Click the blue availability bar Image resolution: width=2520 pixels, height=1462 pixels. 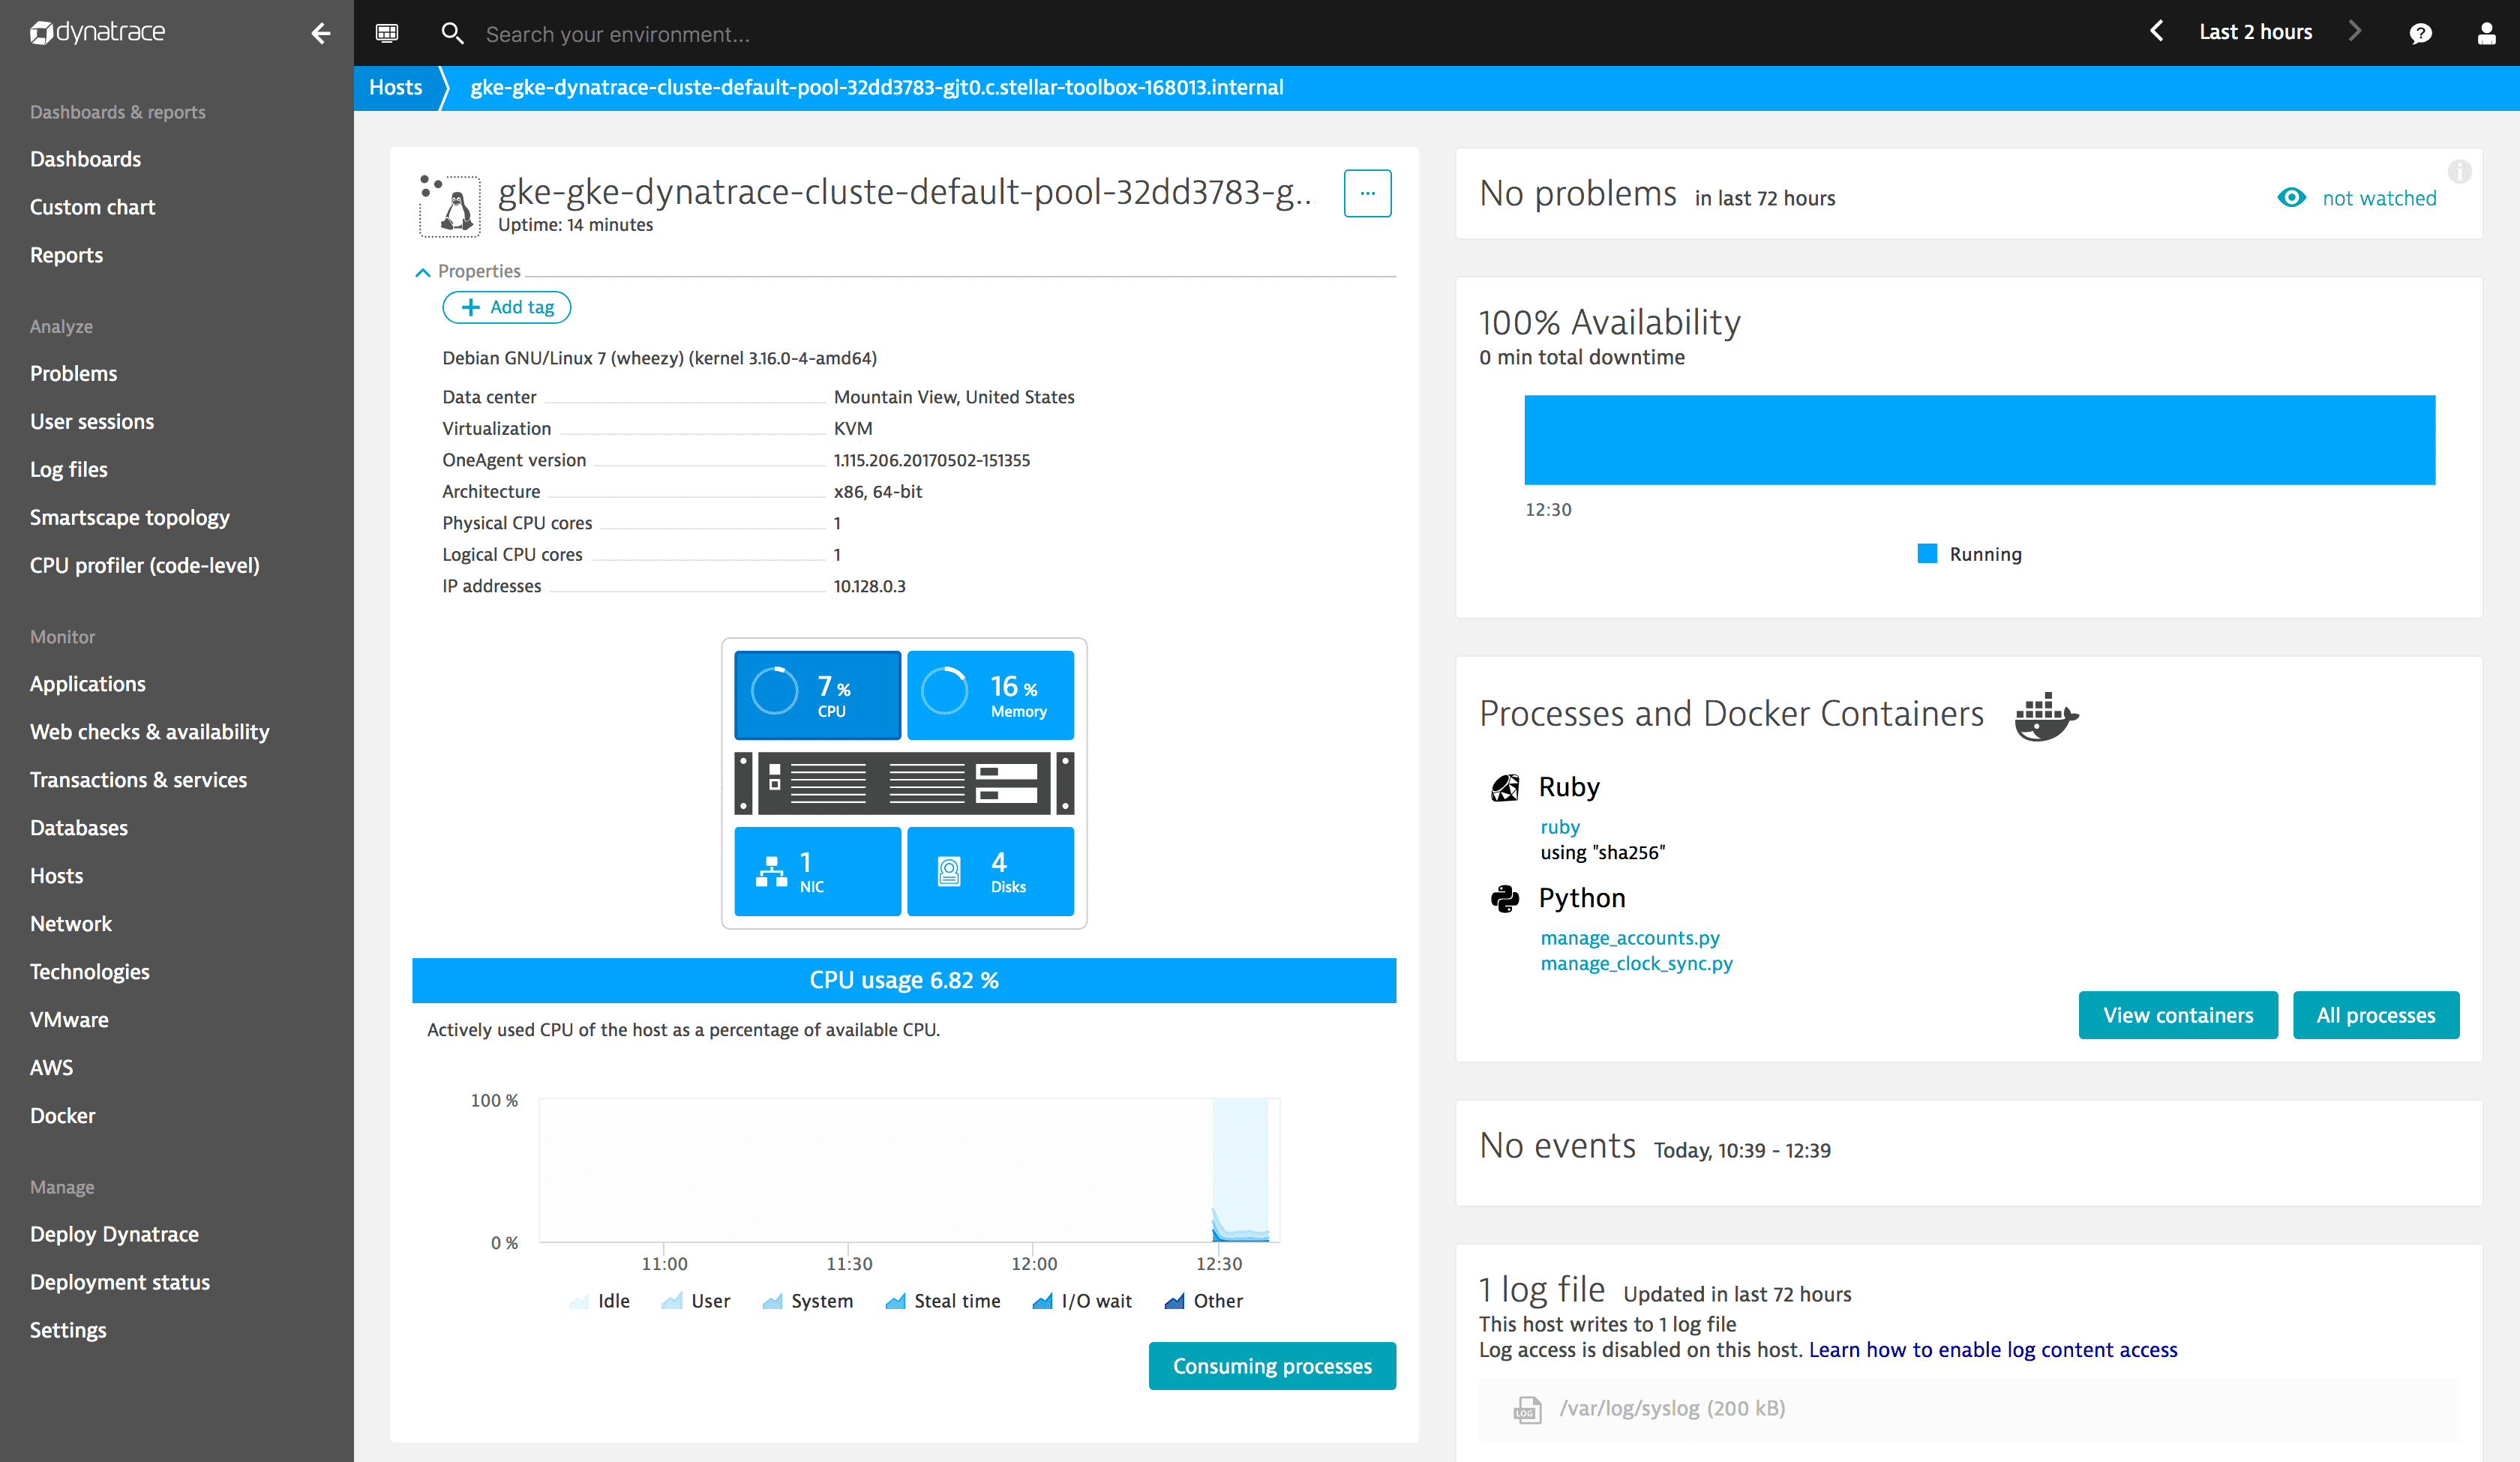1979,440
